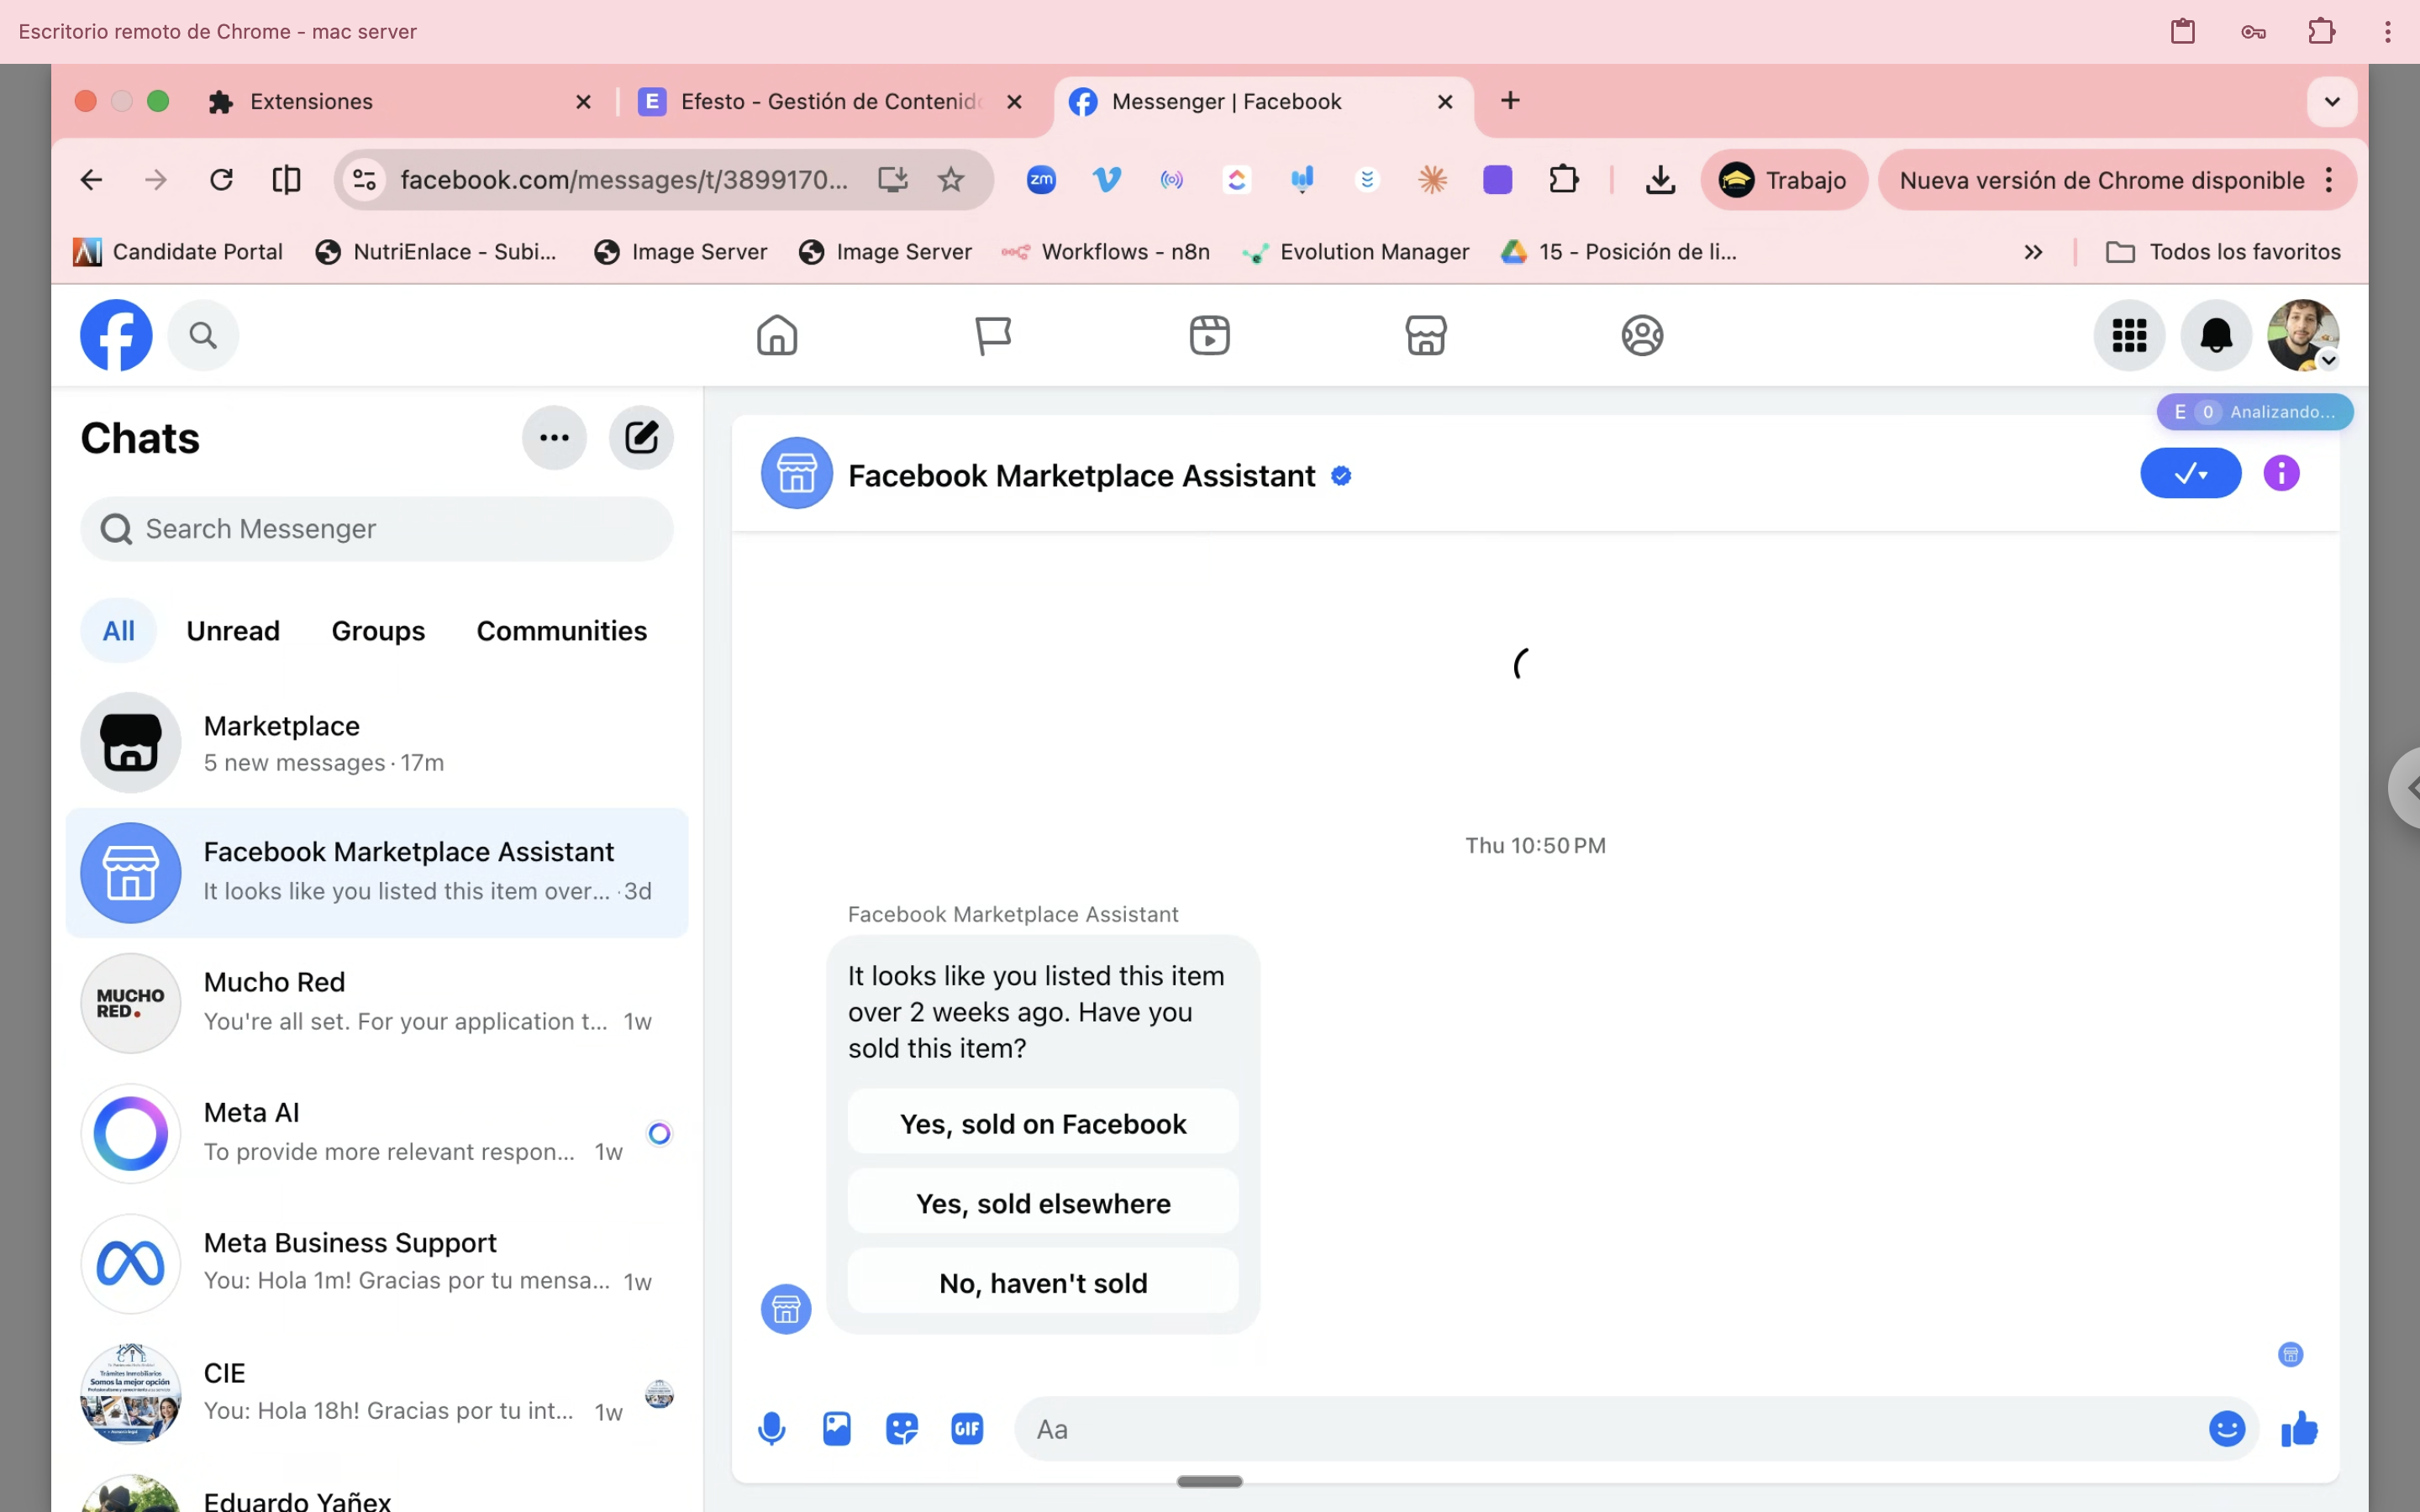Attach a file using the photo icon
Screen dimensions: 2420x1512
point(836,1429)
